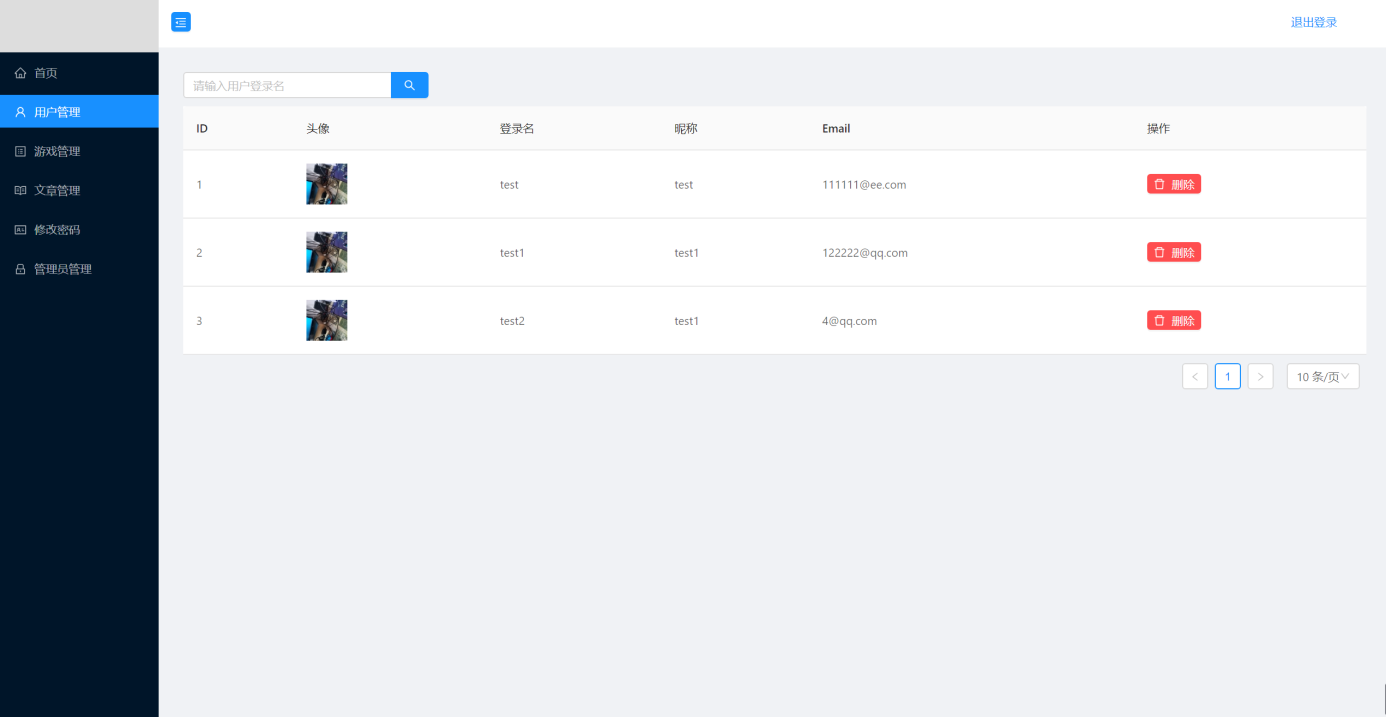1386x717 pixels.
Task: Open the 首页 menu item
Action: pos(79,73)
